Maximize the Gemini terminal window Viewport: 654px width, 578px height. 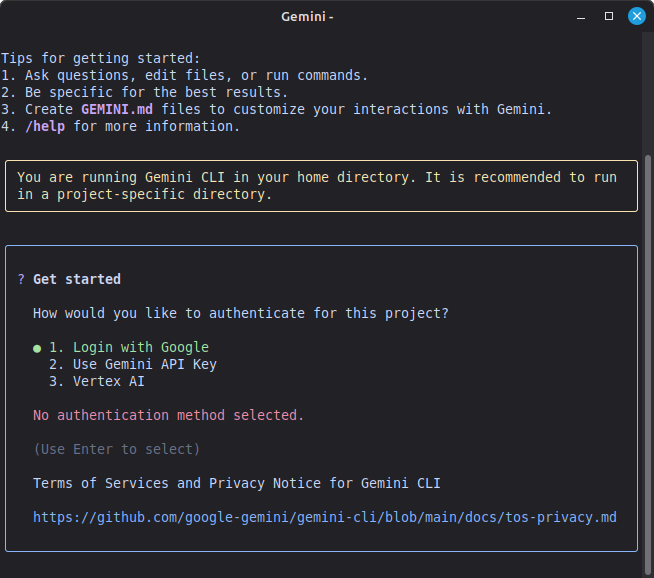[x=609, y=17]
